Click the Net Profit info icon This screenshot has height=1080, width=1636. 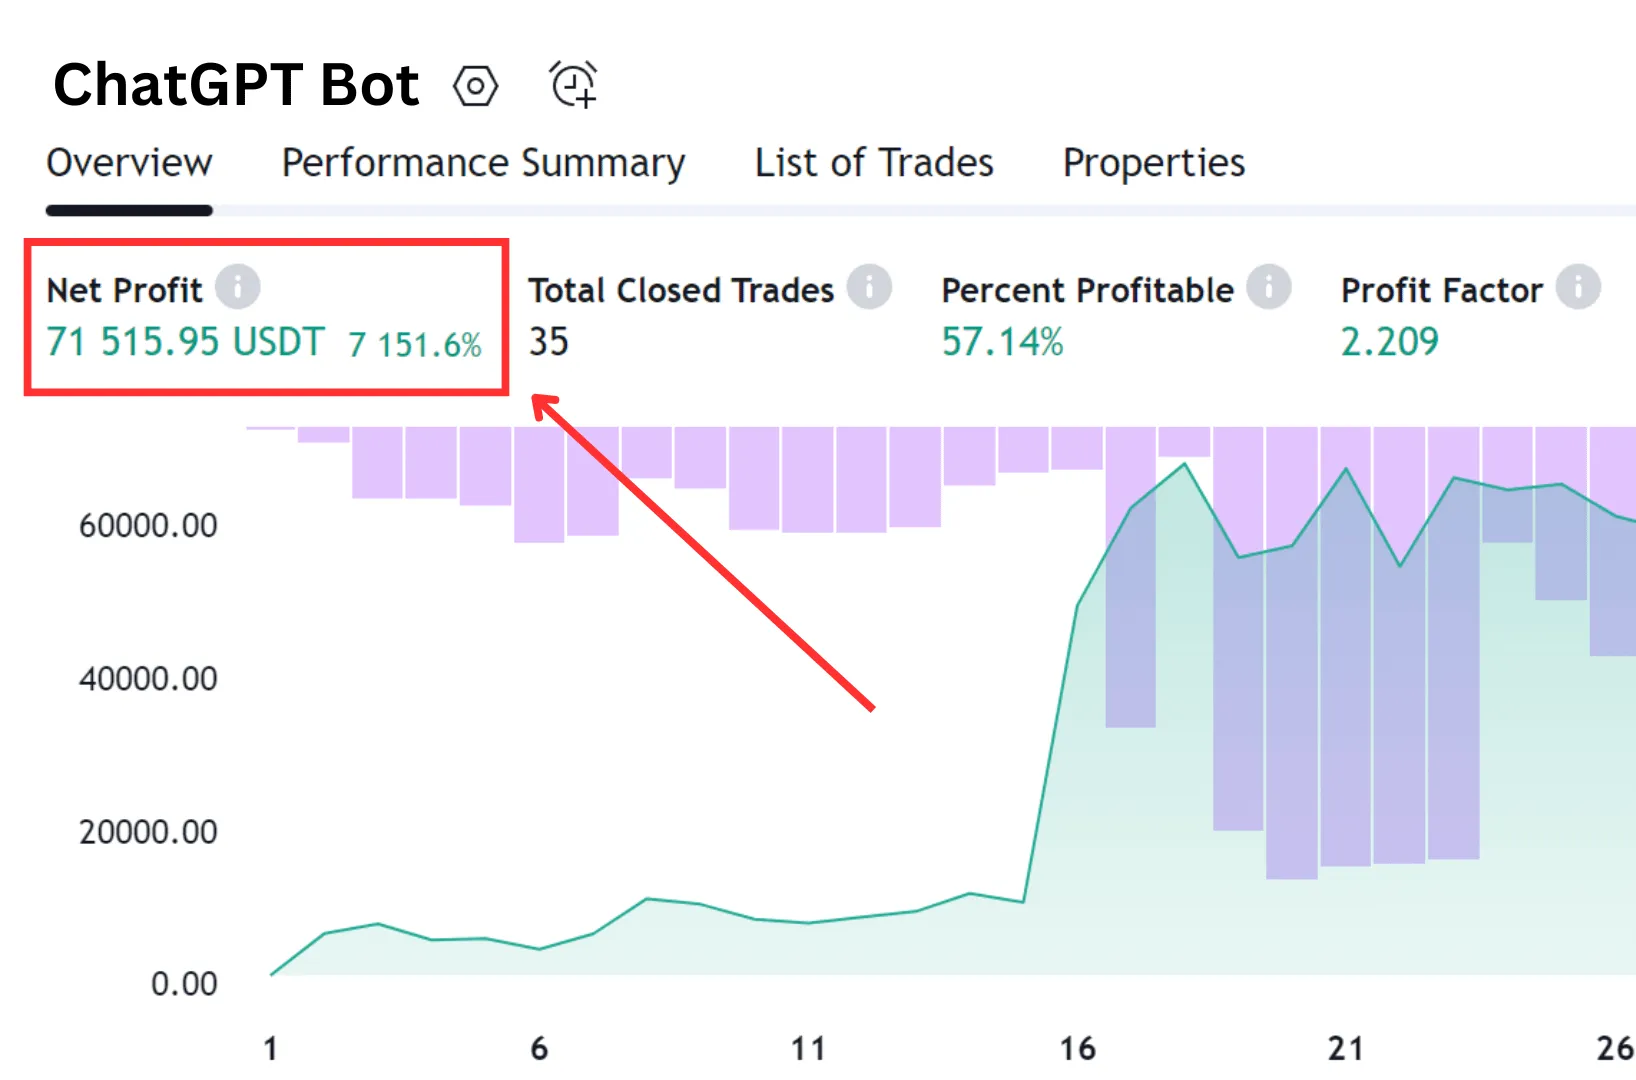[238, 286]
